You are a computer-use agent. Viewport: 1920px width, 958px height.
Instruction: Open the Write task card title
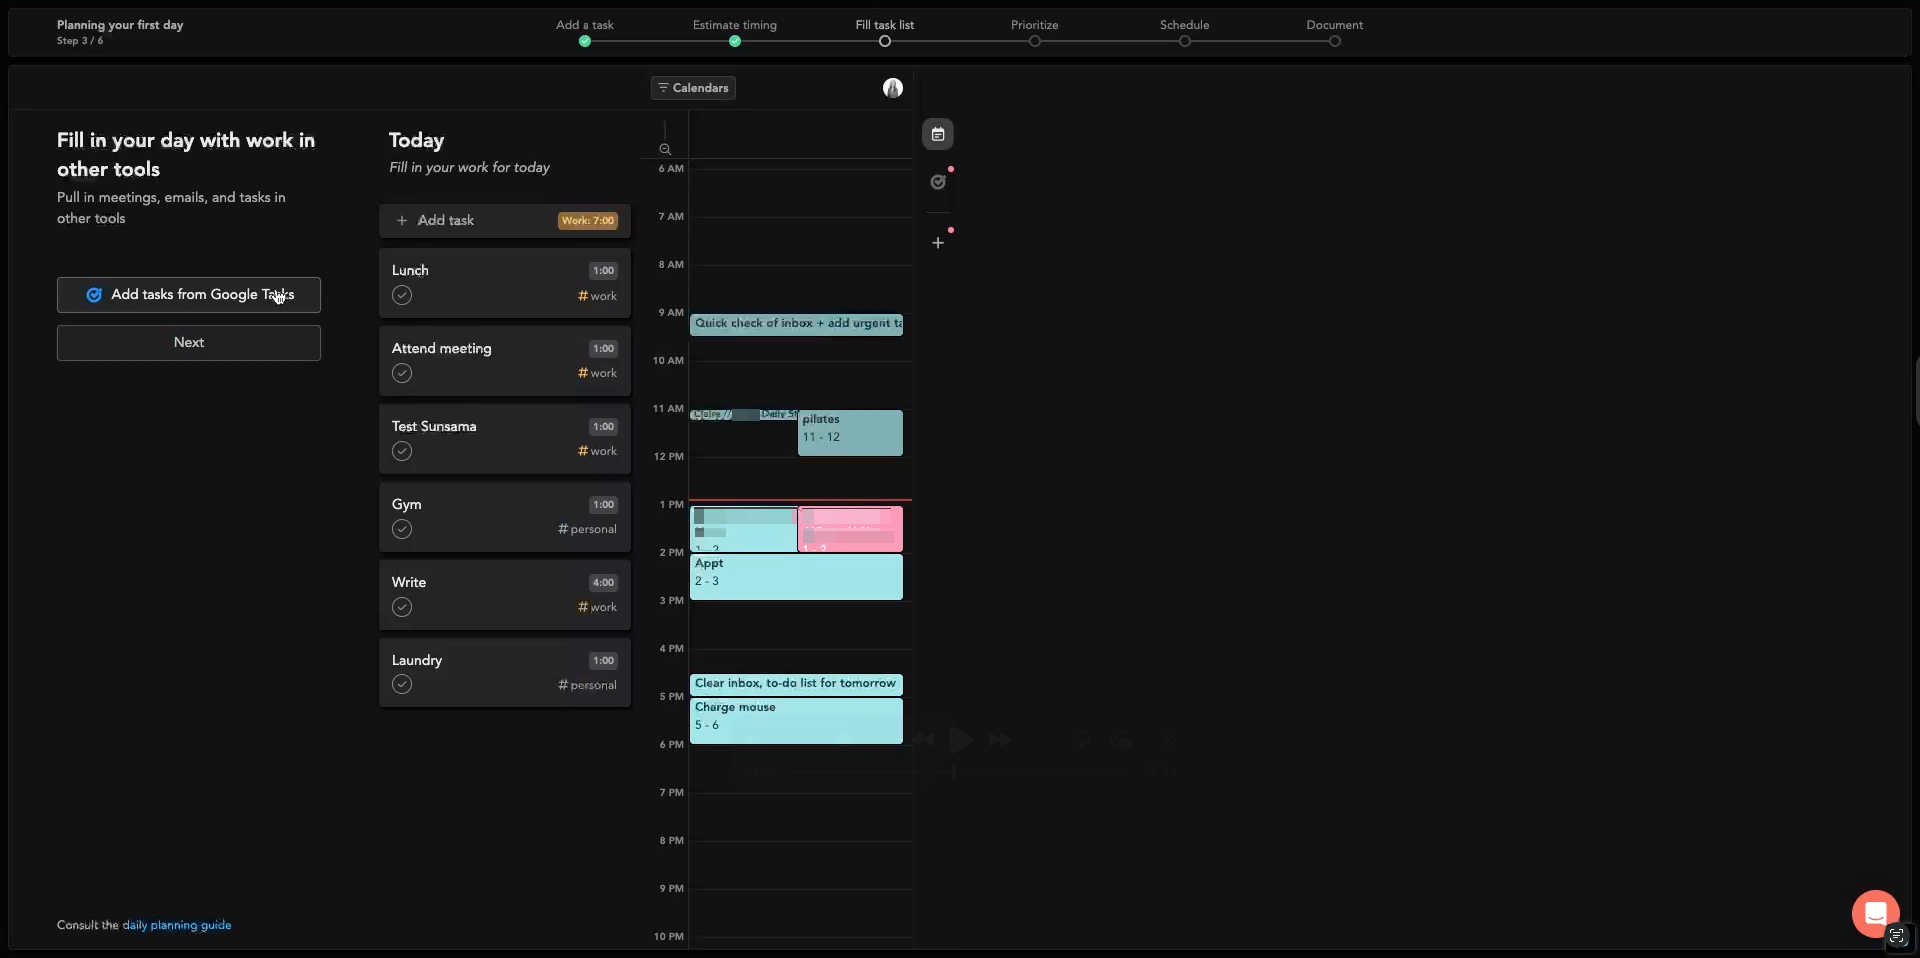click(409, 582)
